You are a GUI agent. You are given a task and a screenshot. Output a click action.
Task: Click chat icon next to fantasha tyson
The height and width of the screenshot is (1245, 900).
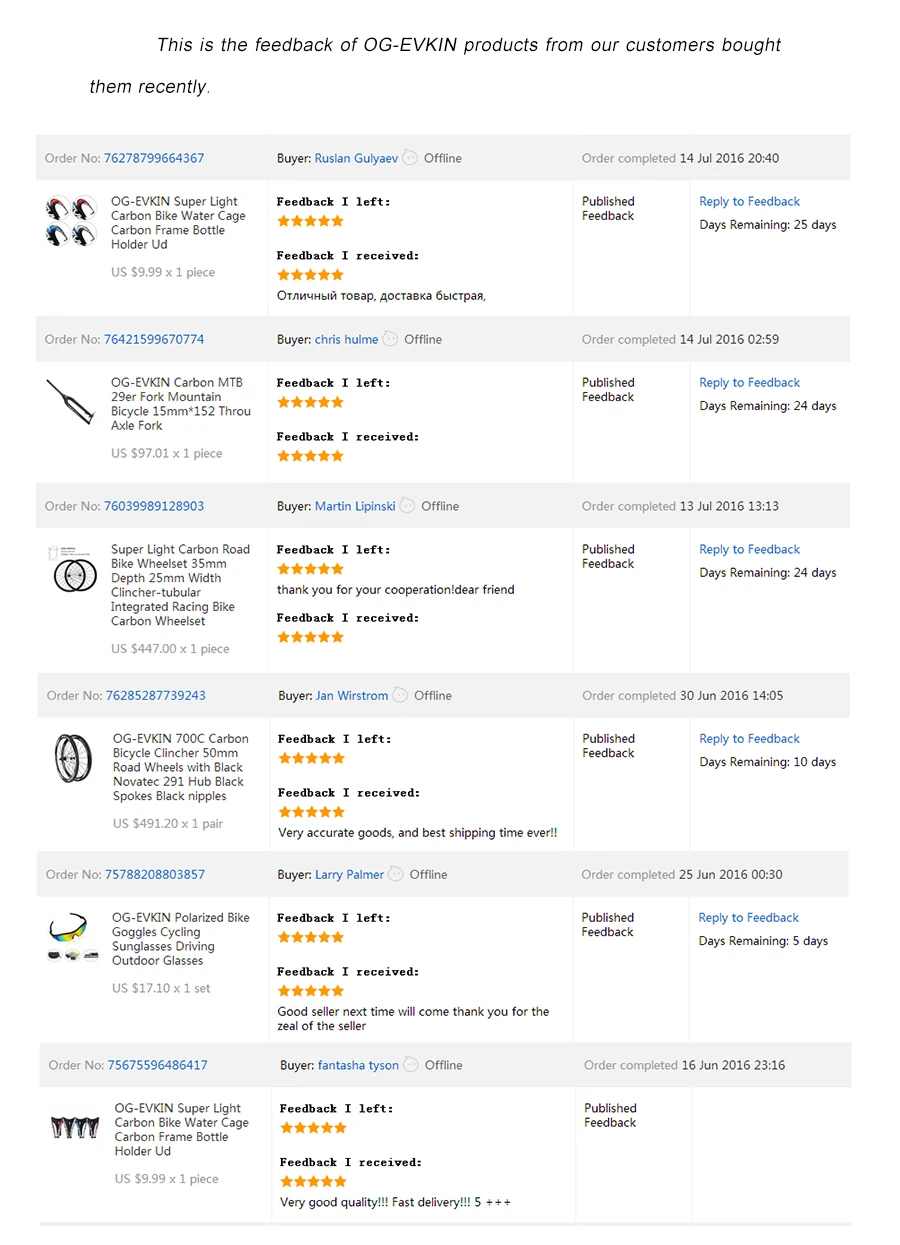point(411,1065)
